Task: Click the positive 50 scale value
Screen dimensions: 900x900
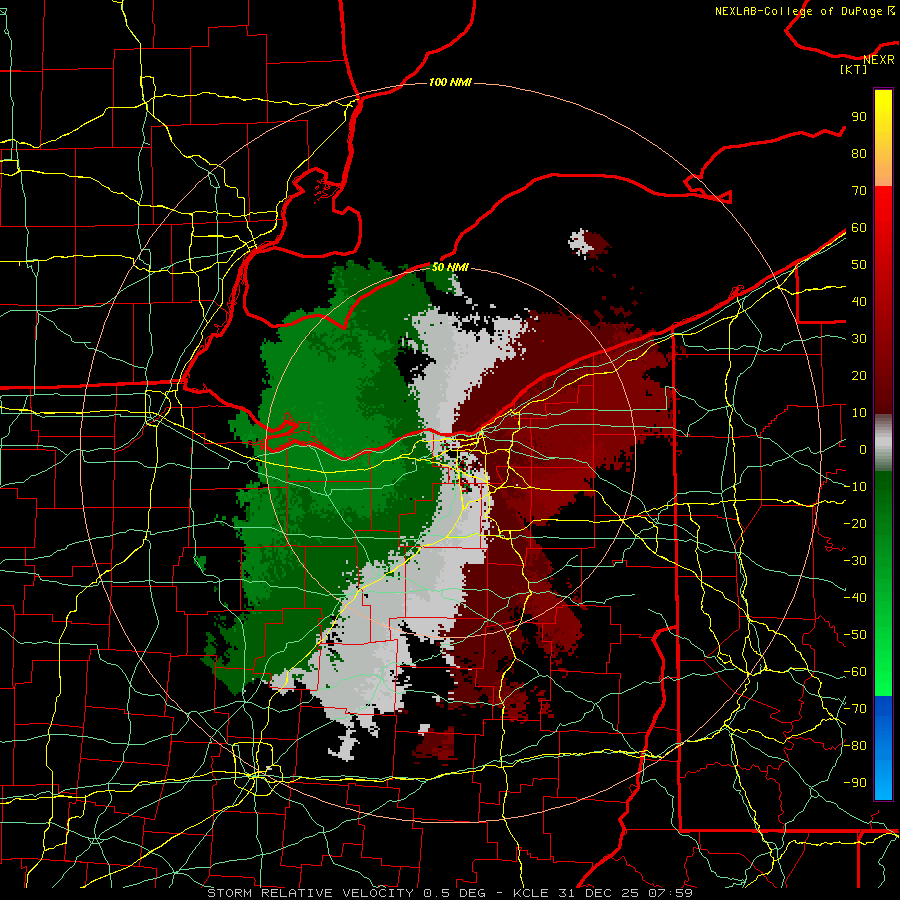Action: point(859,265)
